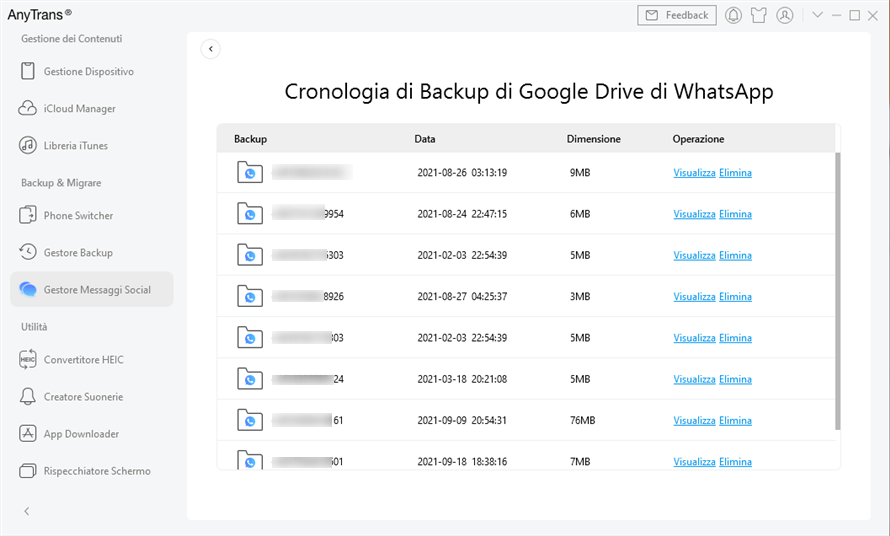The image size is (890, 536).
Task: Click the social messages chat bubble icon
Action: [27, 289]
